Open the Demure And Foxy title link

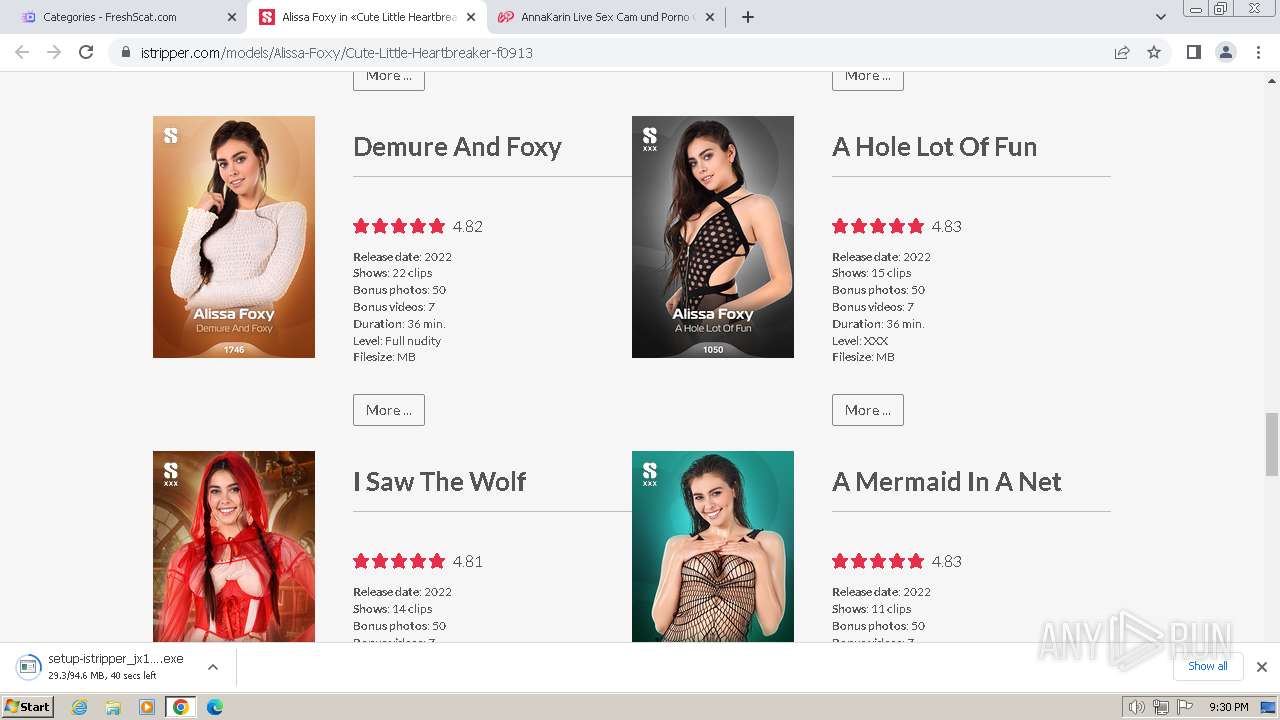click(x=457, y=147)
